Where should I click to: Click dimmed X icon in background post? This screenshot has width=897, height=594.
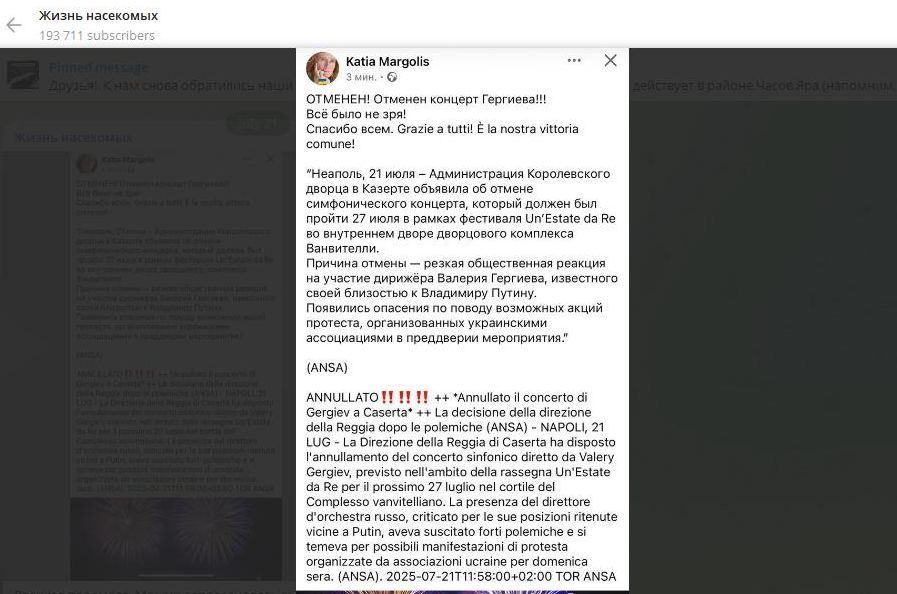[269, 159]
